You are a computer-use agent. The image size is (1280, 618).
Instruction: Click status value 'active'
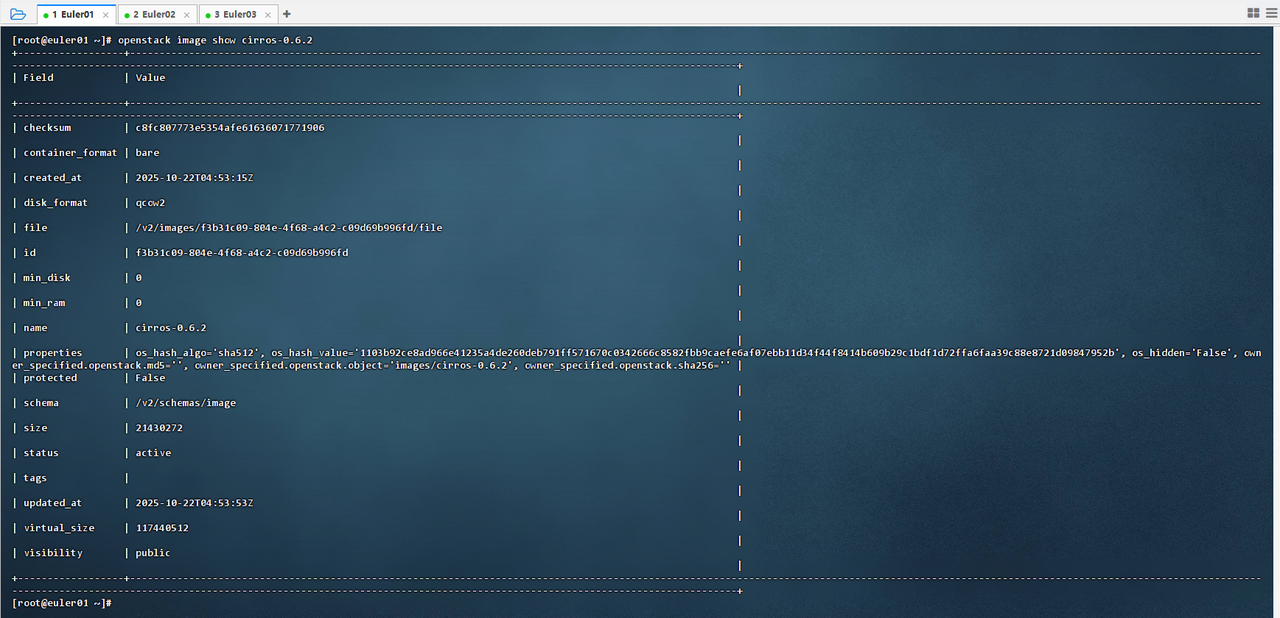pos(153,453)
